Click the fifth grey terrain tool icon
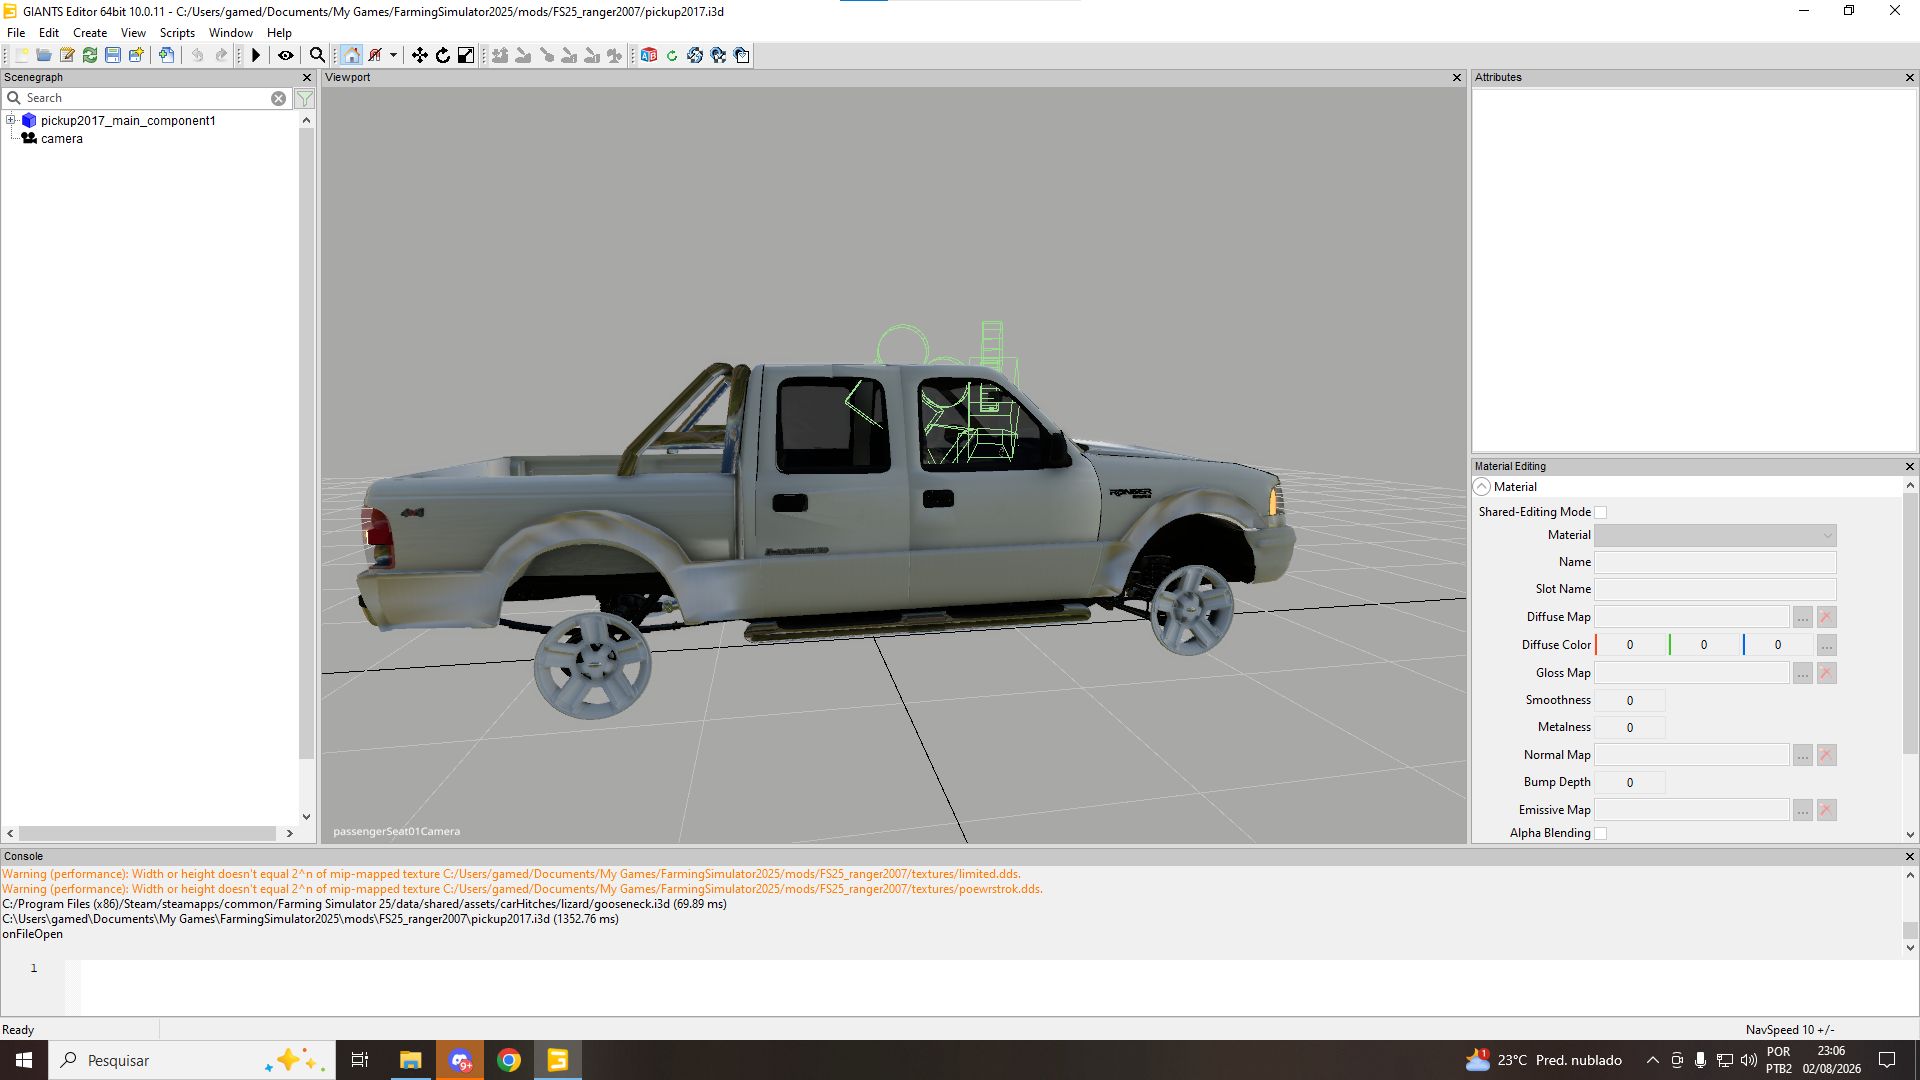1920x1080 pixels. [x=592, y=55]
